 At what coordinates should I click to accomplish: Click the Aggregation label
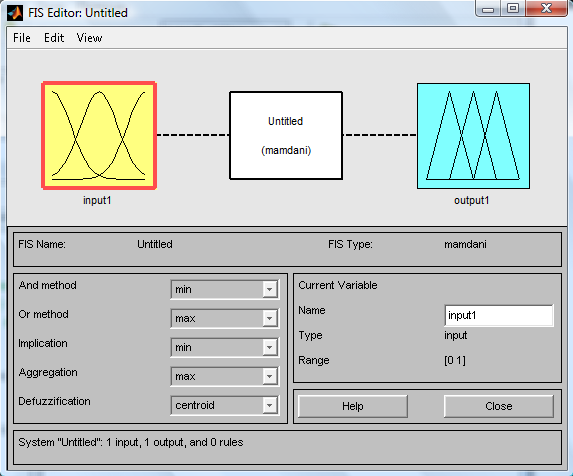tap(48, 372)
